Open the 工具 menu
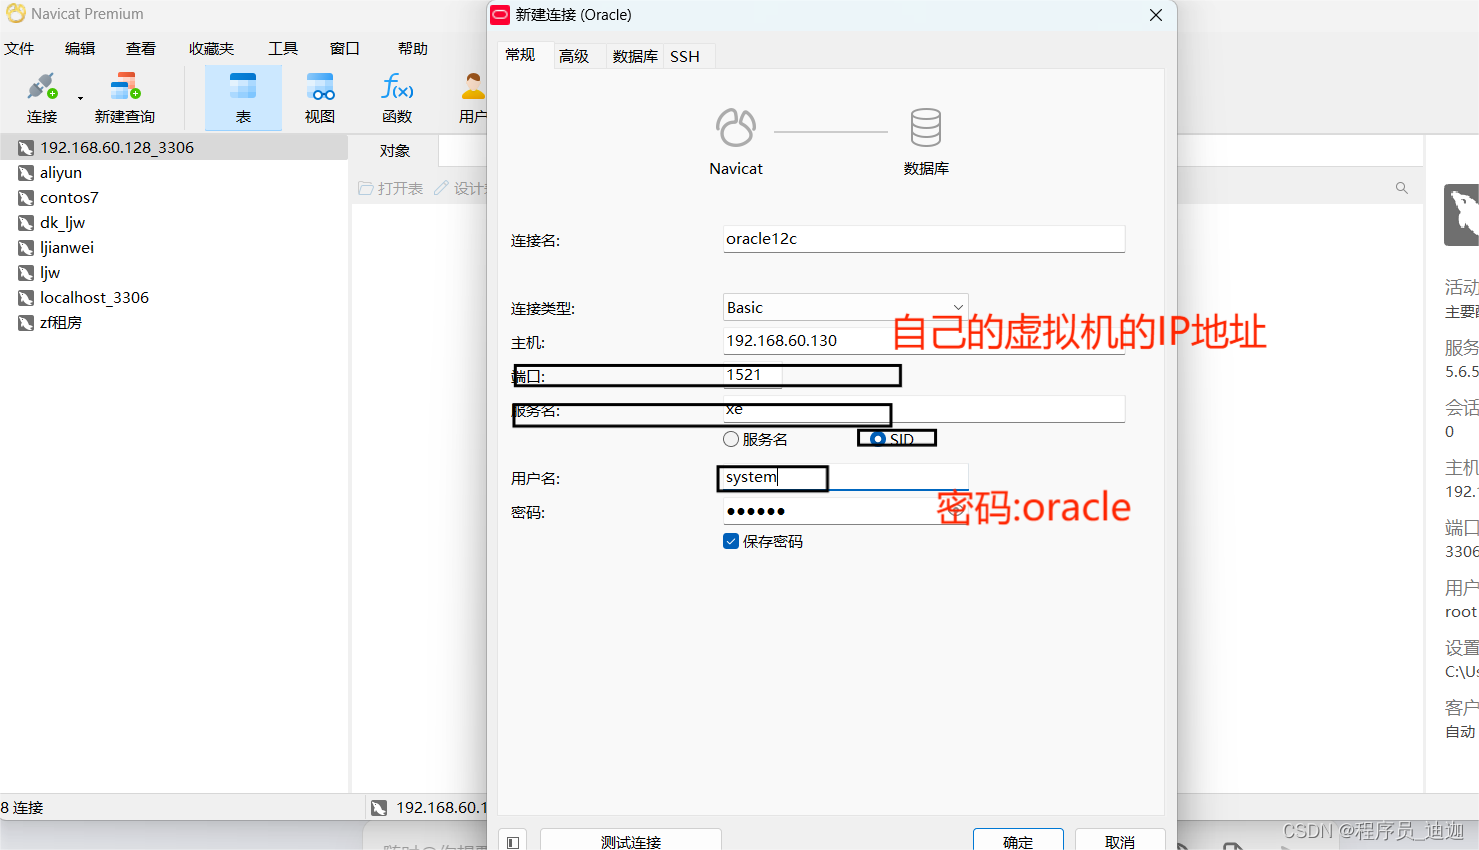The height and width of the screenshot is (850, 1479). pyautogui.click(x=283, y=48)
